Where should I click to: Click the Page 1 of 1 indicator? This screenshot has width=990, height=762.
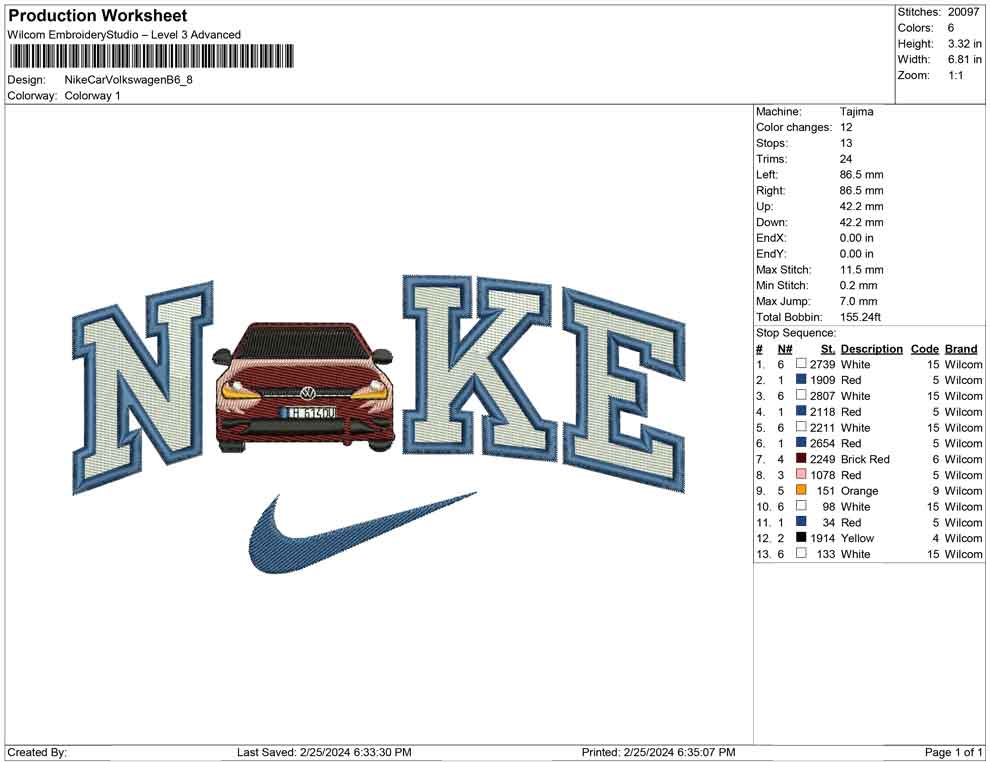point(953,752)
